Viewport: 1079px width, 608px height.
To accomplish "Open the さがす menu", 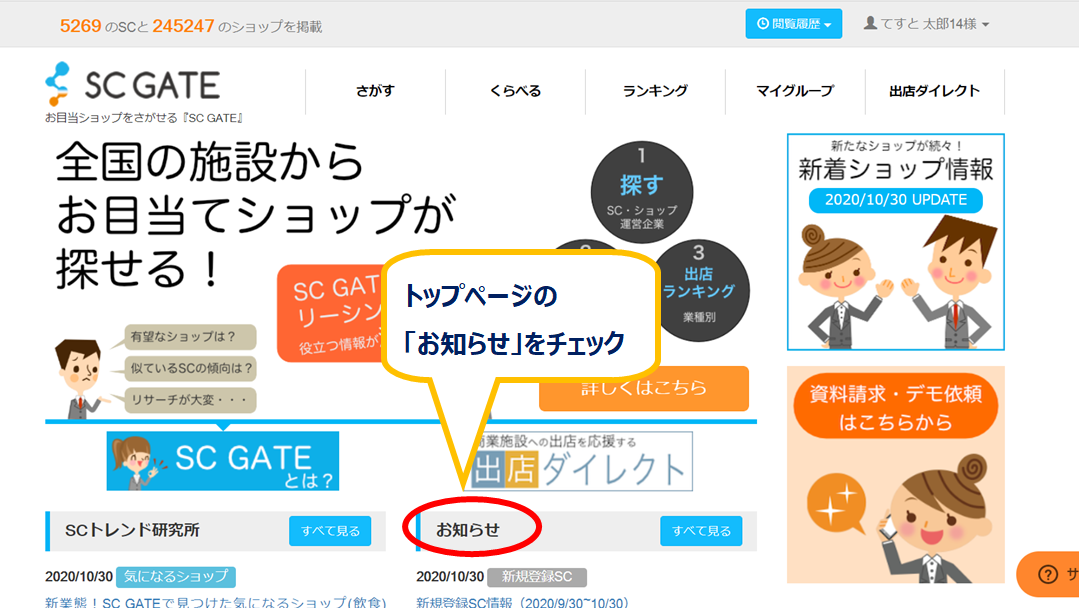I will click(375, 91).
